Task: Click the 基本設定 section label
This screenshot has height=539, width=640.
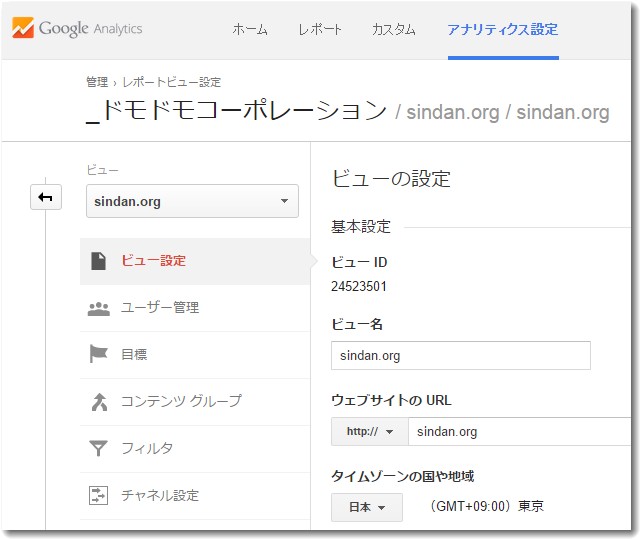Action: click(361, 226)
